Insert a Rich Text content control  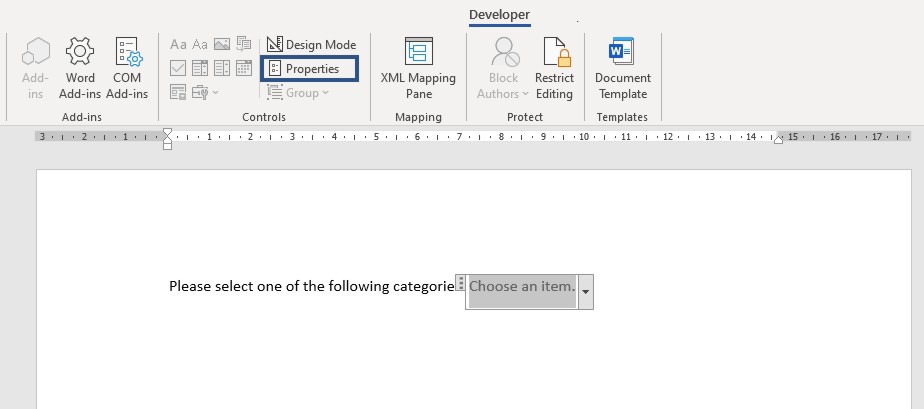pos(178,45)
